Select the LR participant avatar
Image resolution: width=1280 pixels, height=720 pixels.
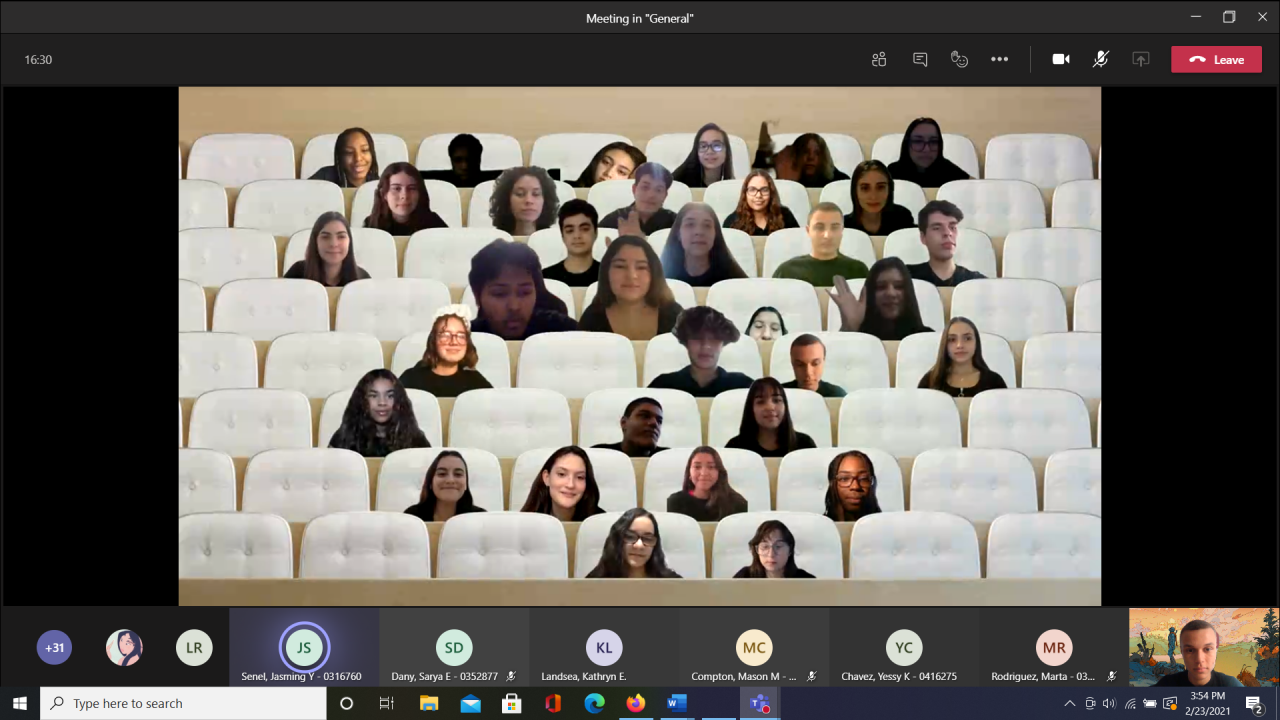click(194, 647)
